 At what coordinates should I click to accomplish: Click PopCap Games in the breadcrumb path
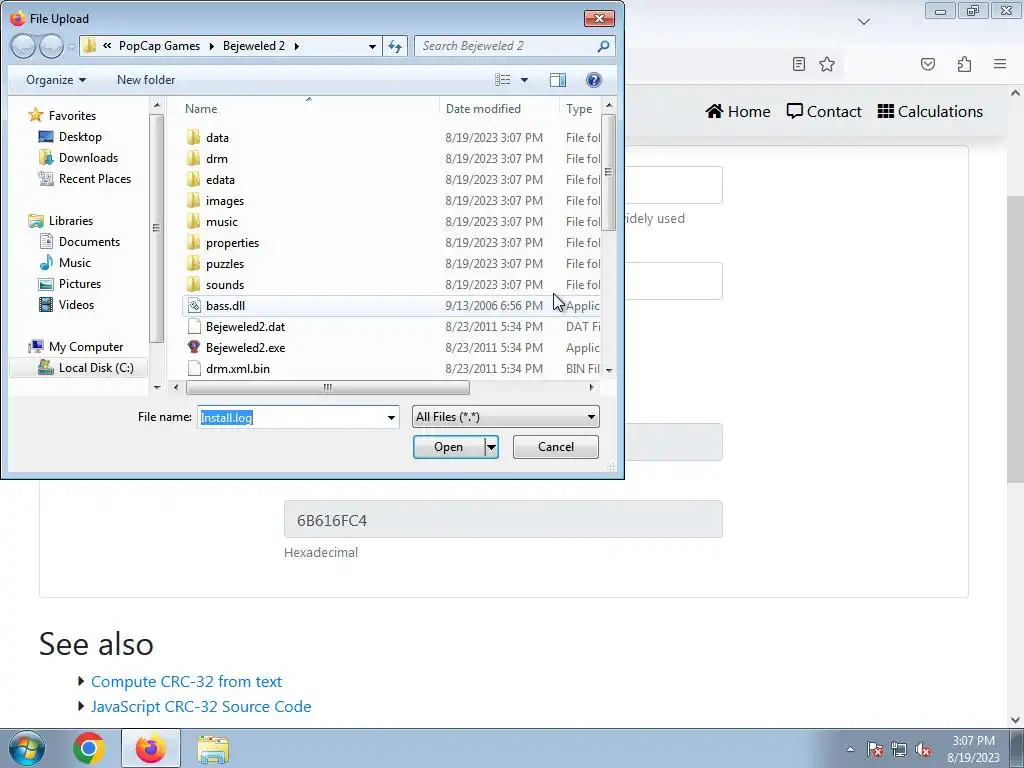[x=159, y=46]
